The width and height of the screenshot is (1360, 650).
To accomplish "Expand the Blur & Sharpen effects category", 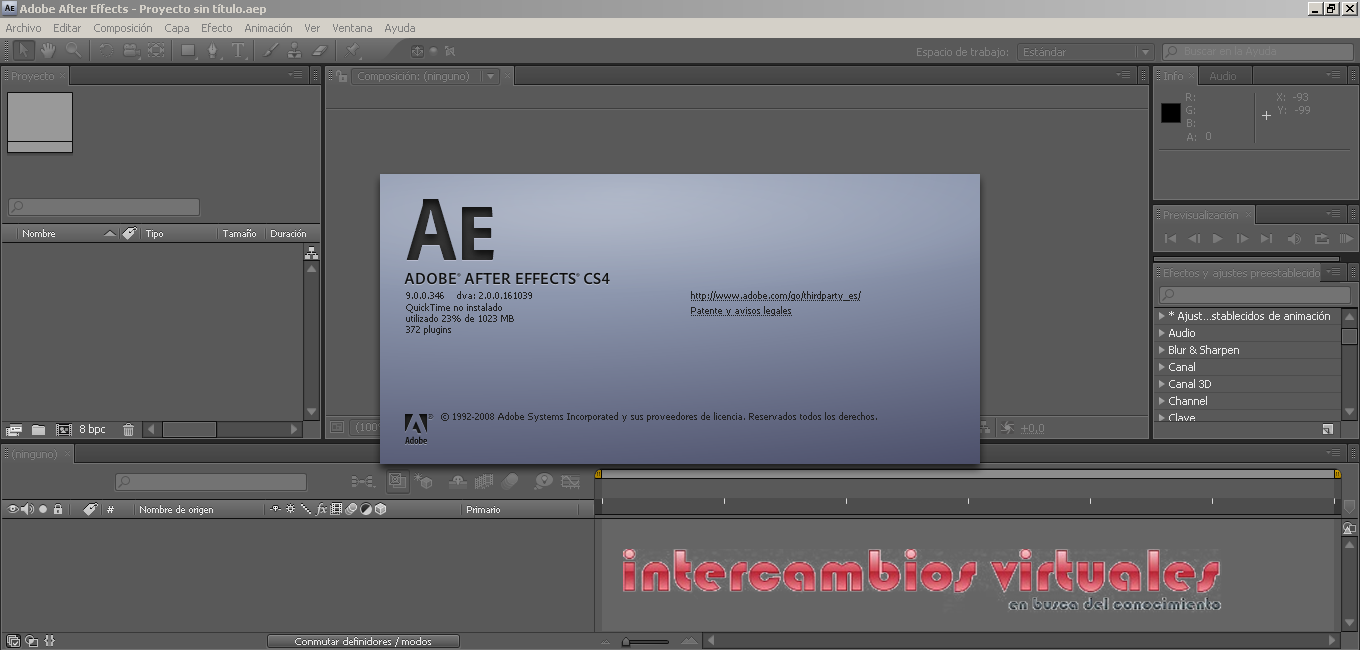I will 1162,350.
